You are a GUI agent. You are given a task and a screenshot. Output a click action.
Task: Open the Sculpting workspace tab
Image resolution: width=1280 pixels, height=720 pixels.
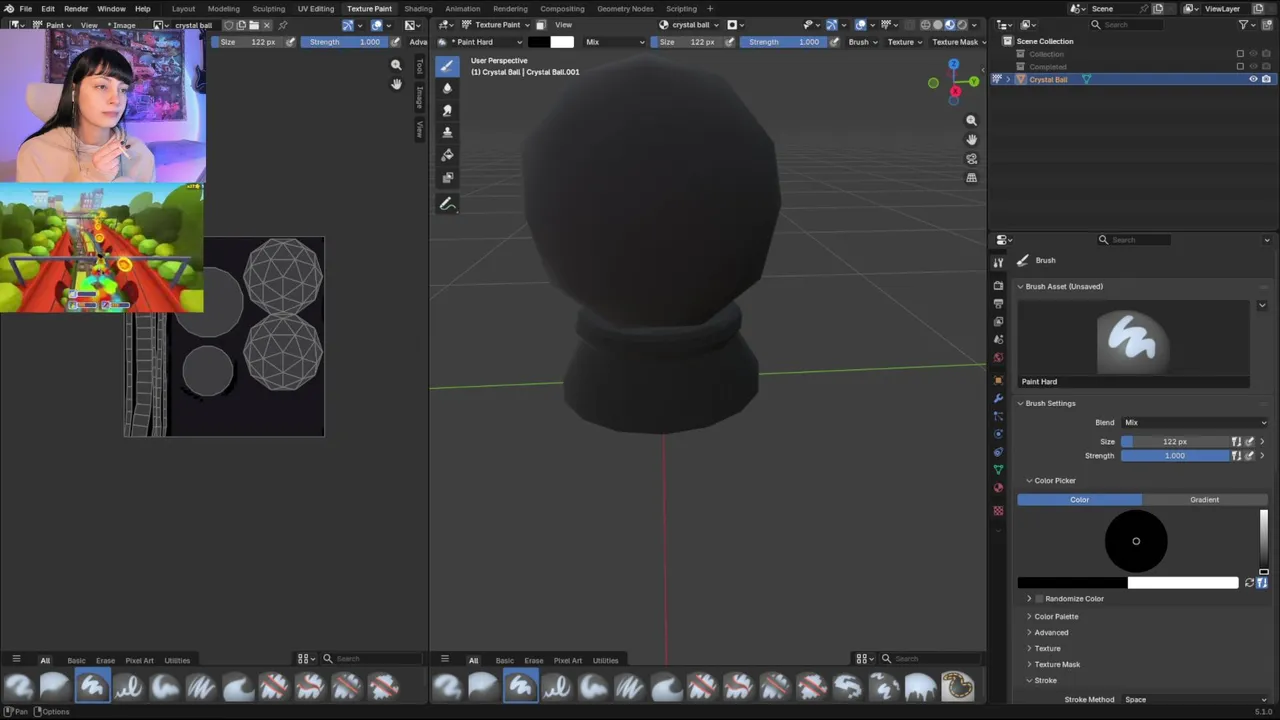(268, 9)
